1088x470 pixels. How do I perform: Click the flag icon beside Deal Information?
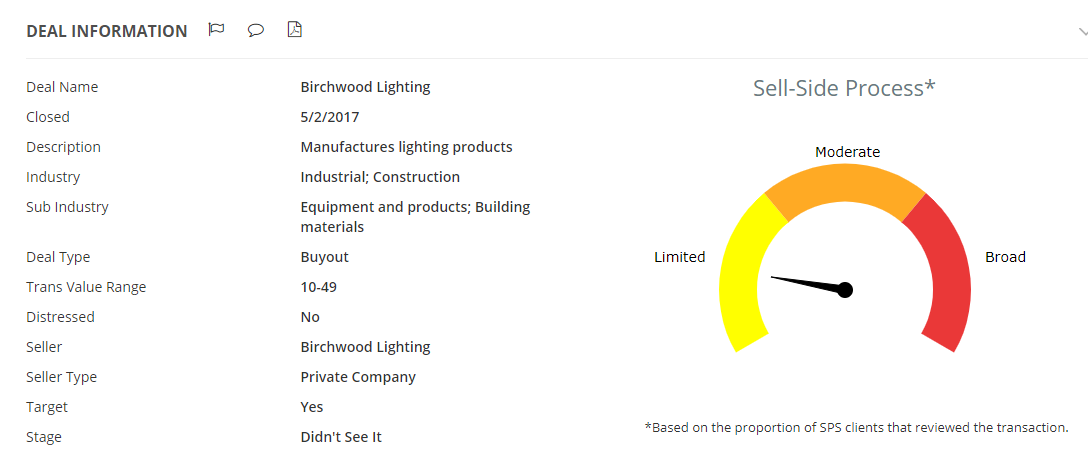tap(216, 30)
